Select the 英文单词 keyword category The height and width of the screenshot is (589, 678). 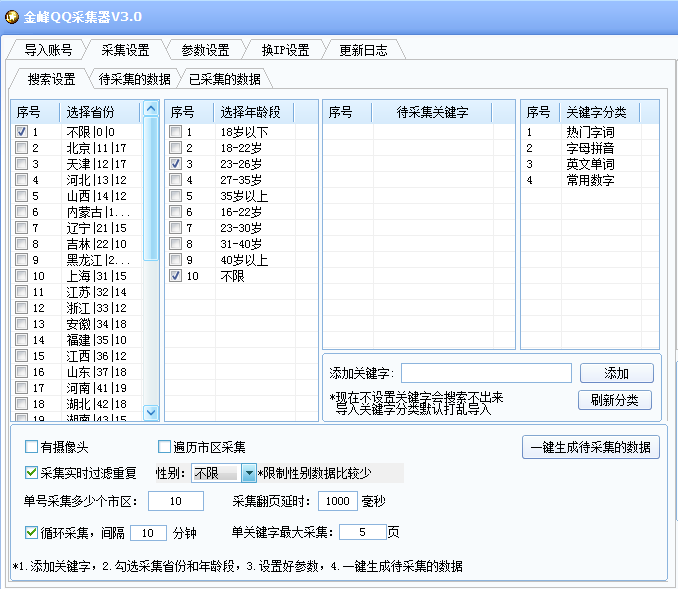pyautogui.click(x=590, y=164)
